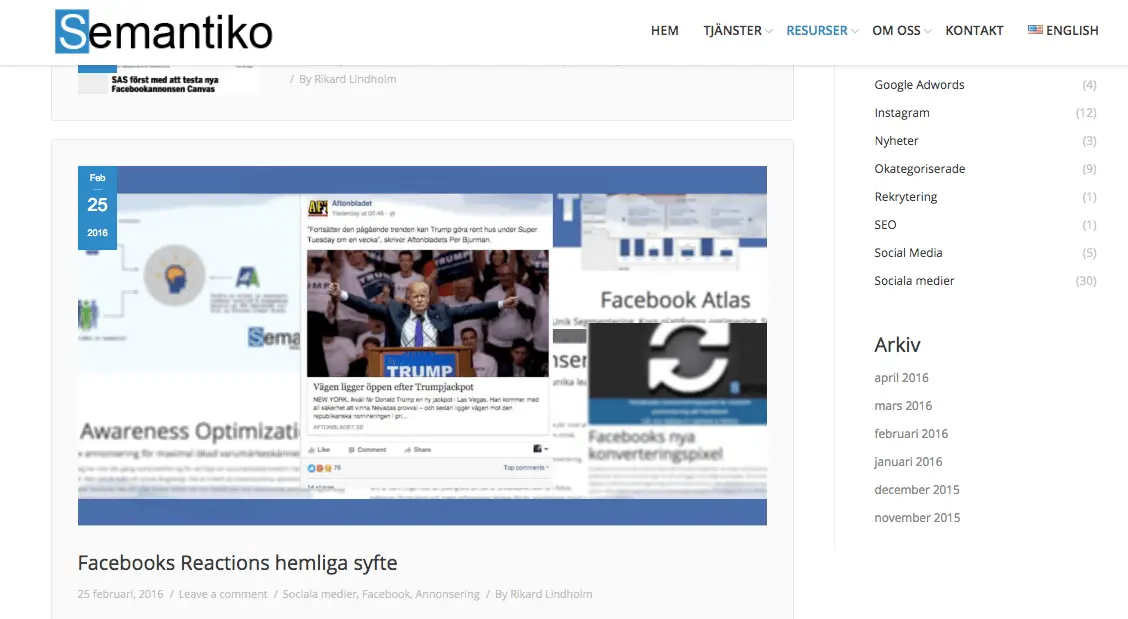Image resolution: width=1128 pixels, height=619 pixels.
Task: Select the Google Adwords category
Action: [919, 85]
